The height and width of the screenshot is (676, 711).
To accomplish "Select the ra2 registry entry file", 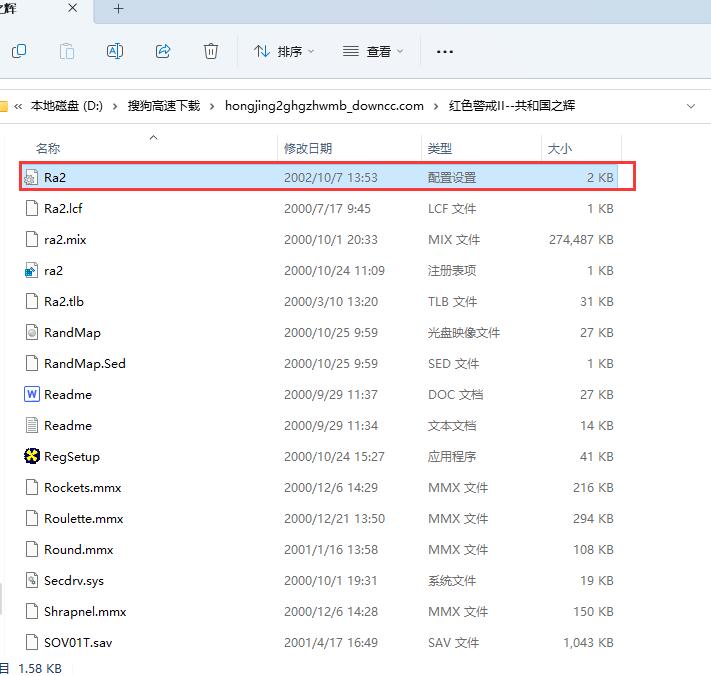I will 321,270.
